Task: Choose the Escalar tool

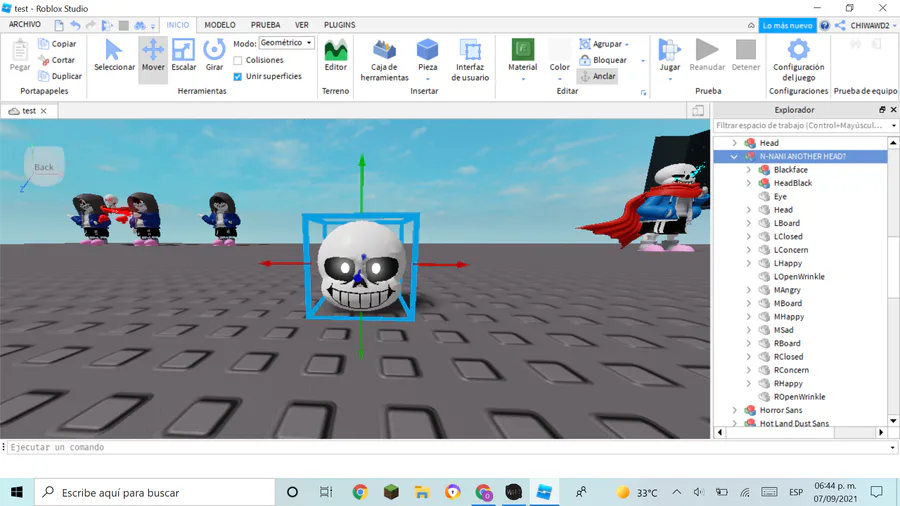Action: coord(184,56)
